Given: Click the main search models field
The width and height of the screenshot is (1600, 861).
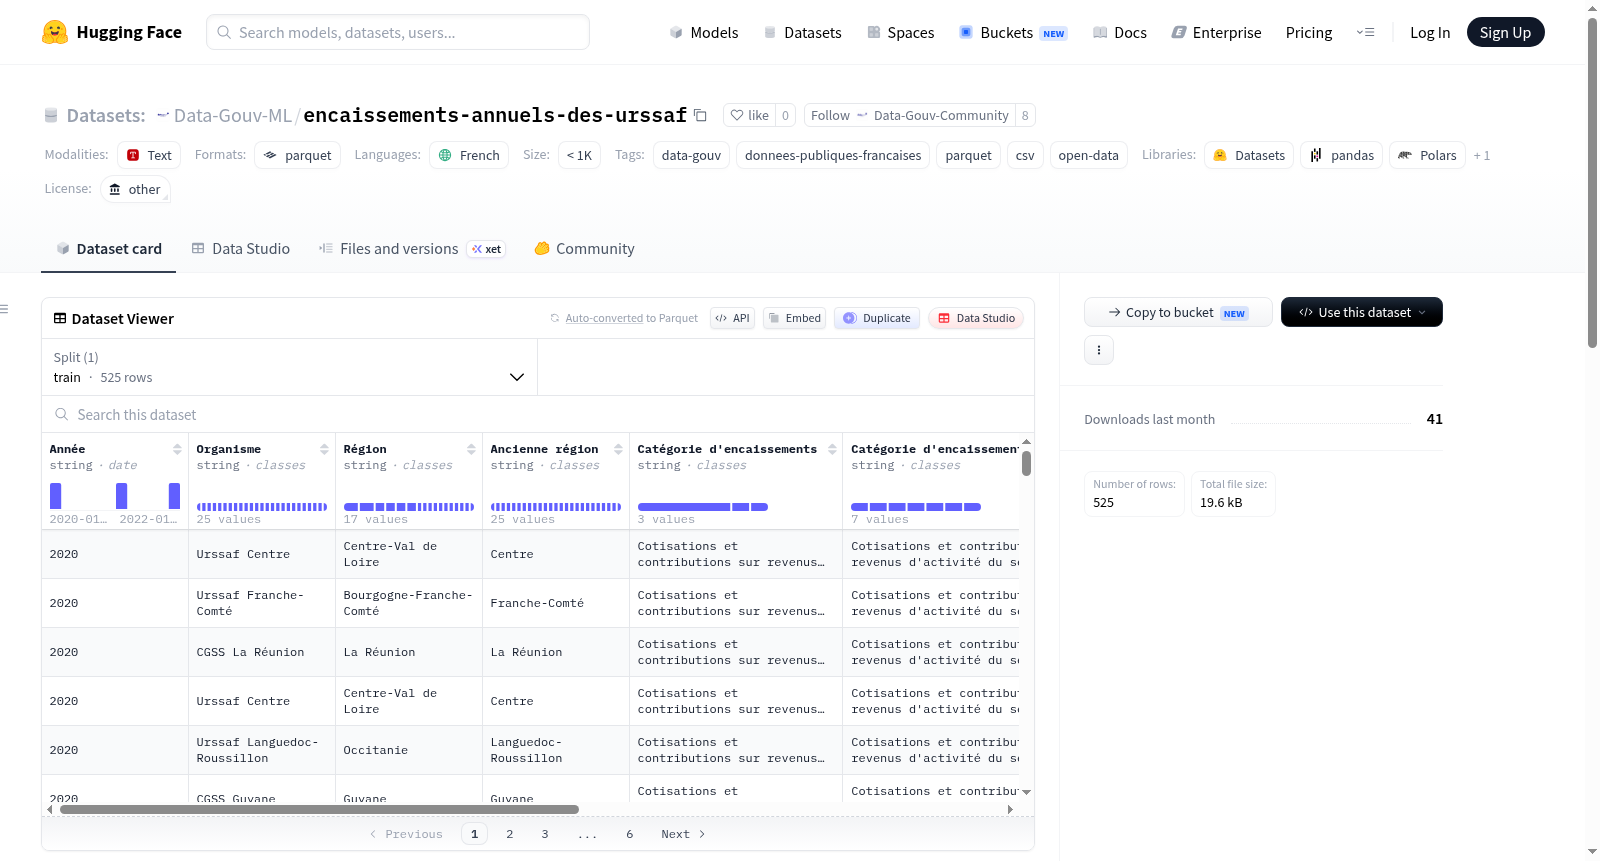Looking at the screenshot, I should (398, 32).
